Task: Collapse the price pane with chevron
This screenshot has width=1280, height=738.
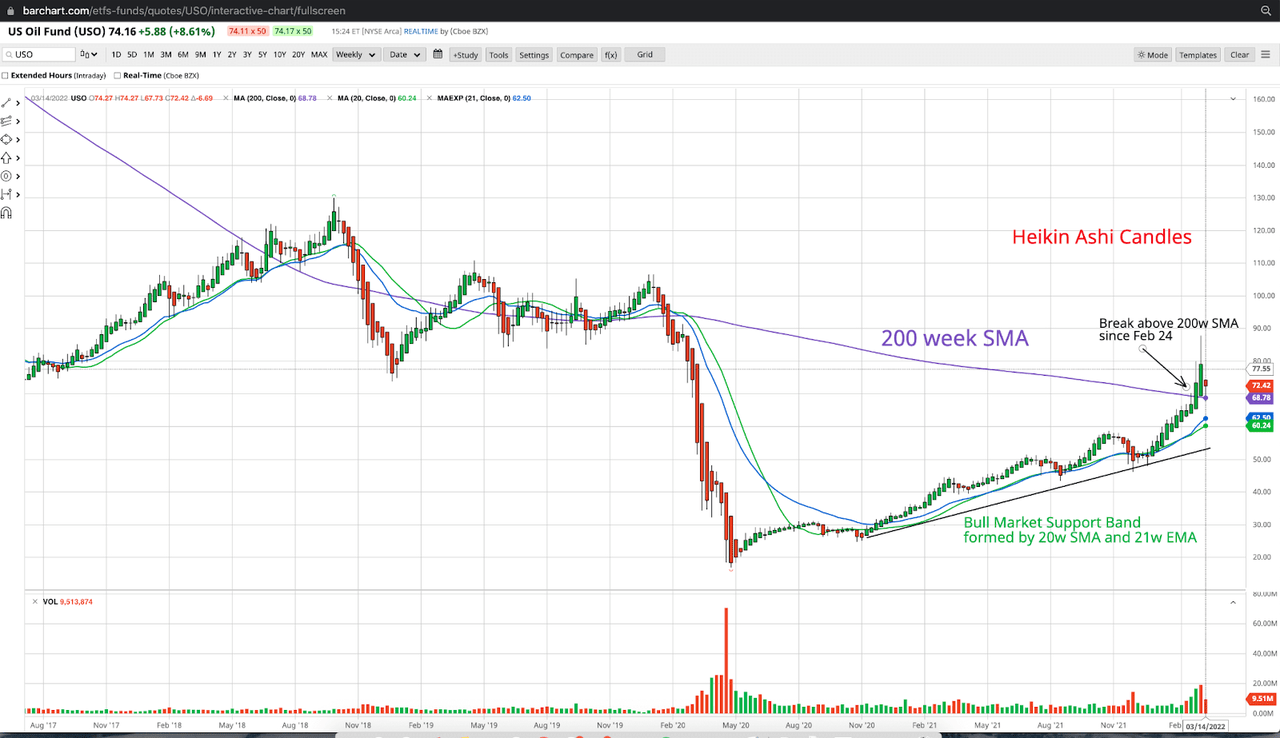Action: [x=1233, y=99]
